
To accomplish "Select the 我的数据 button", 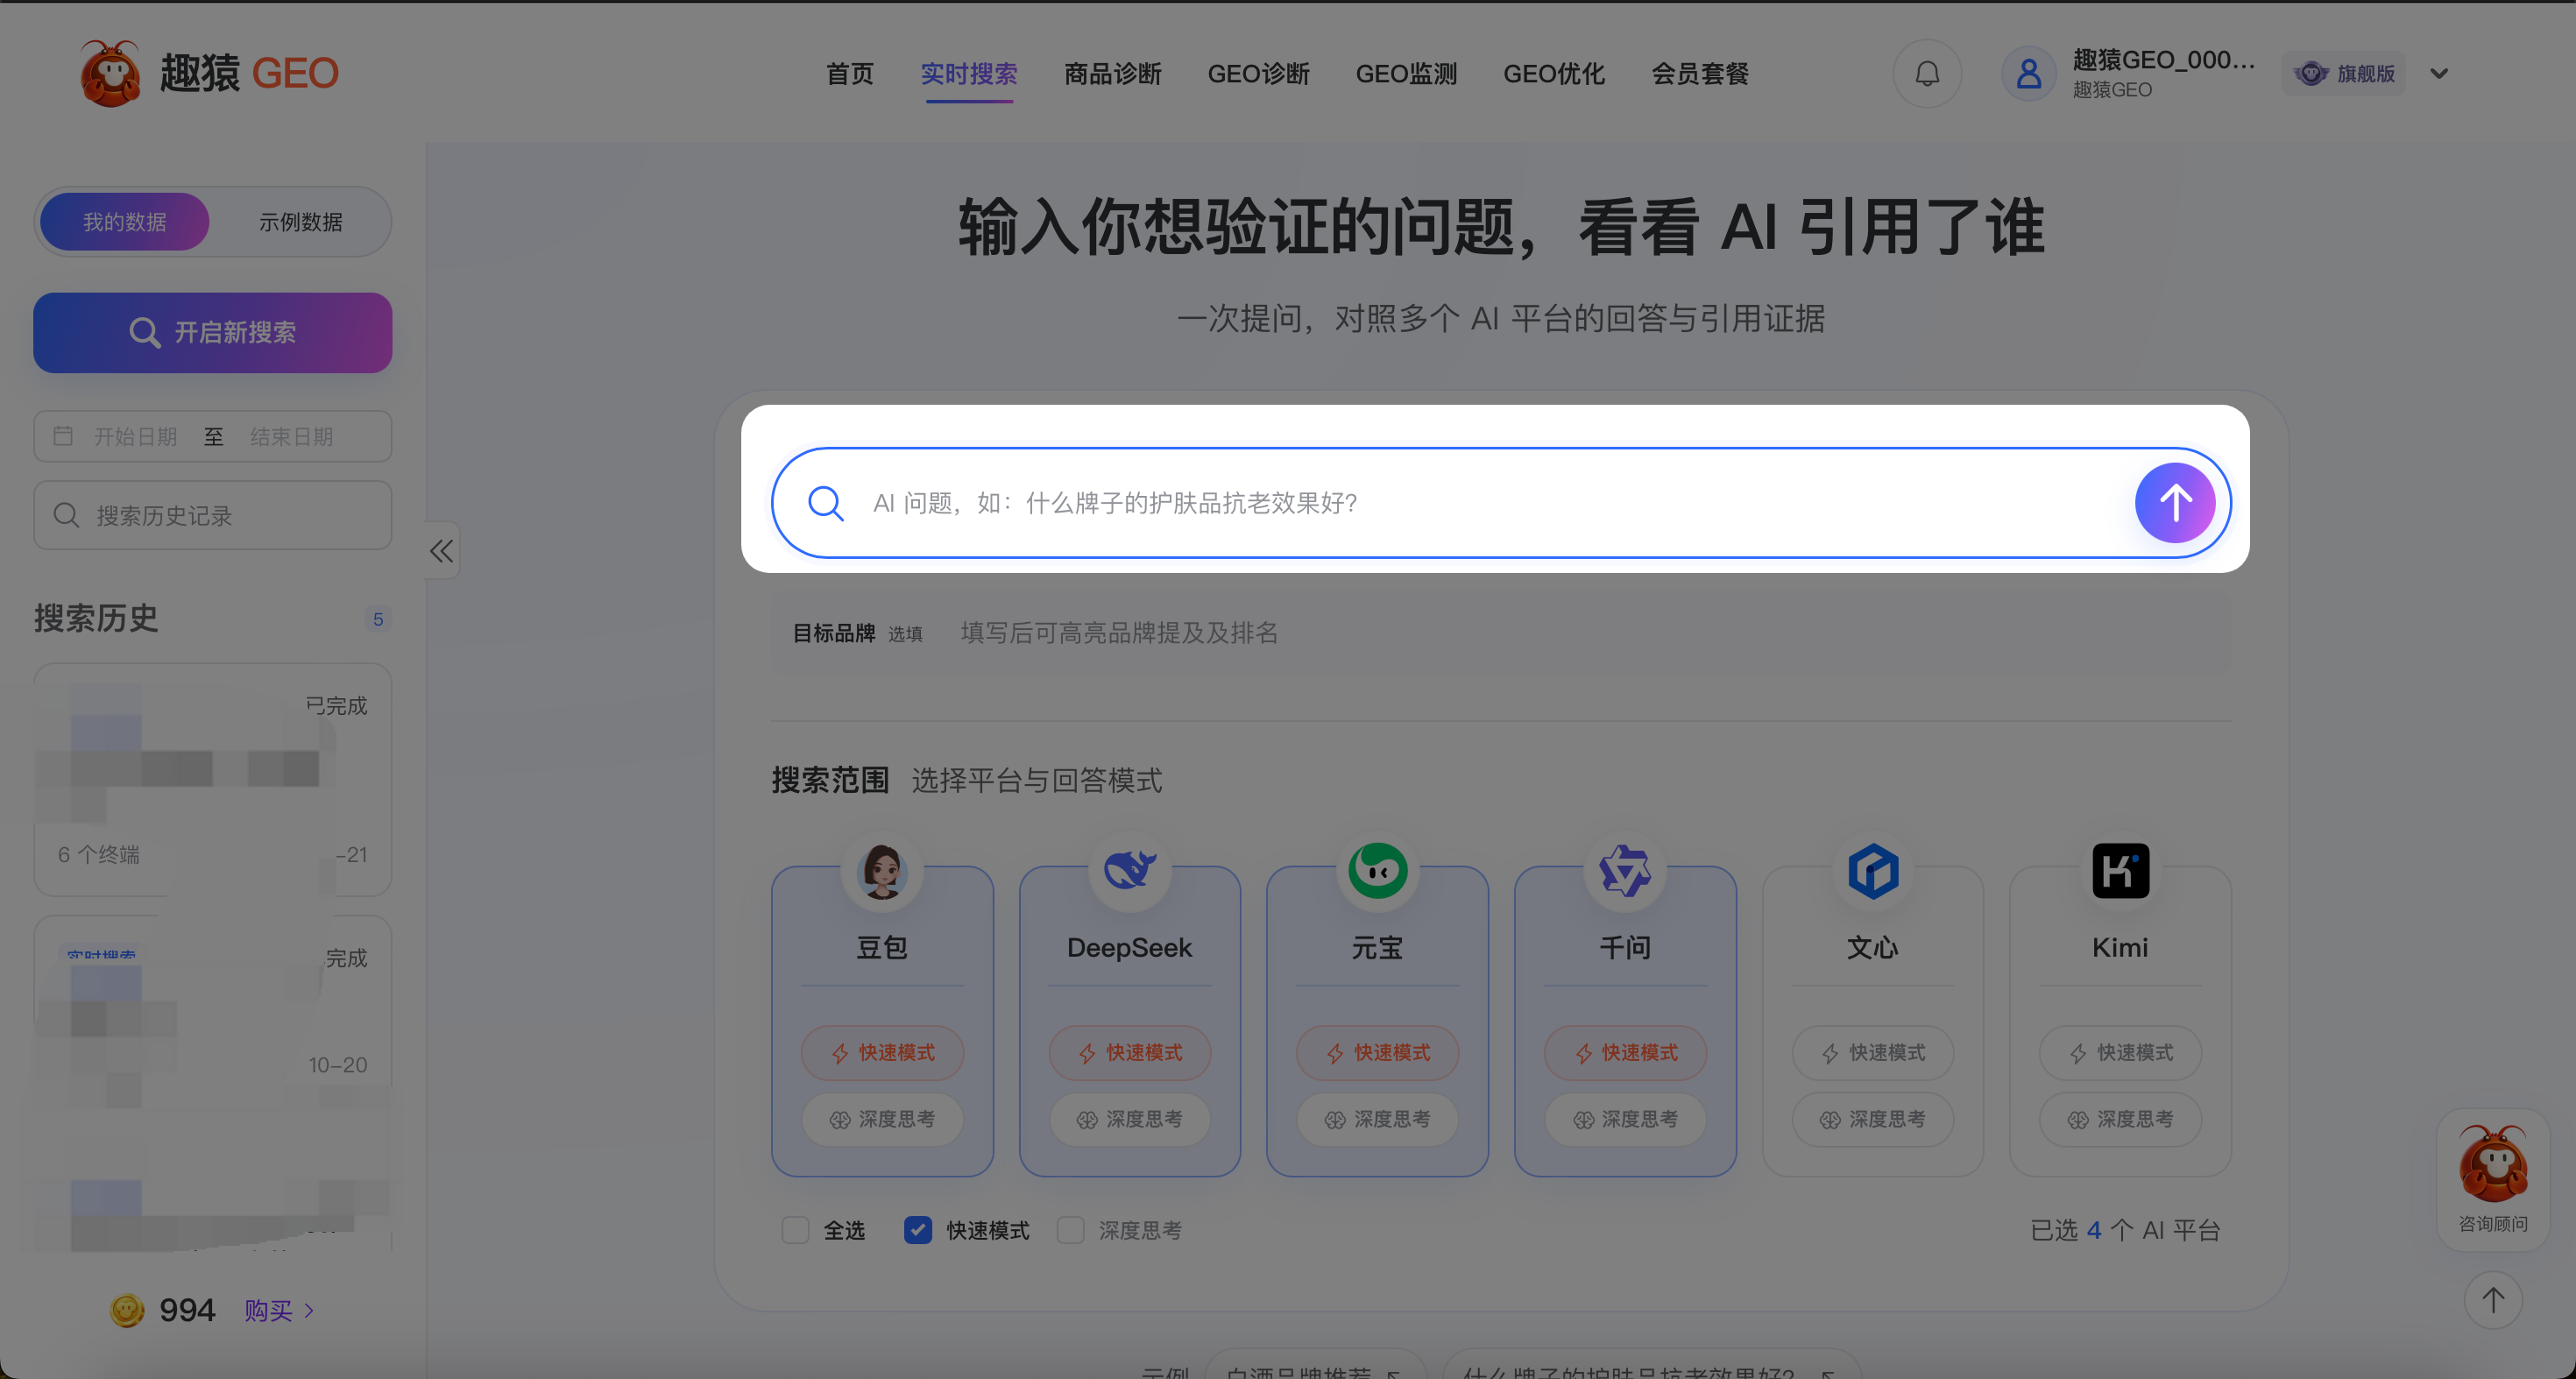I will (x=125, y=222).
